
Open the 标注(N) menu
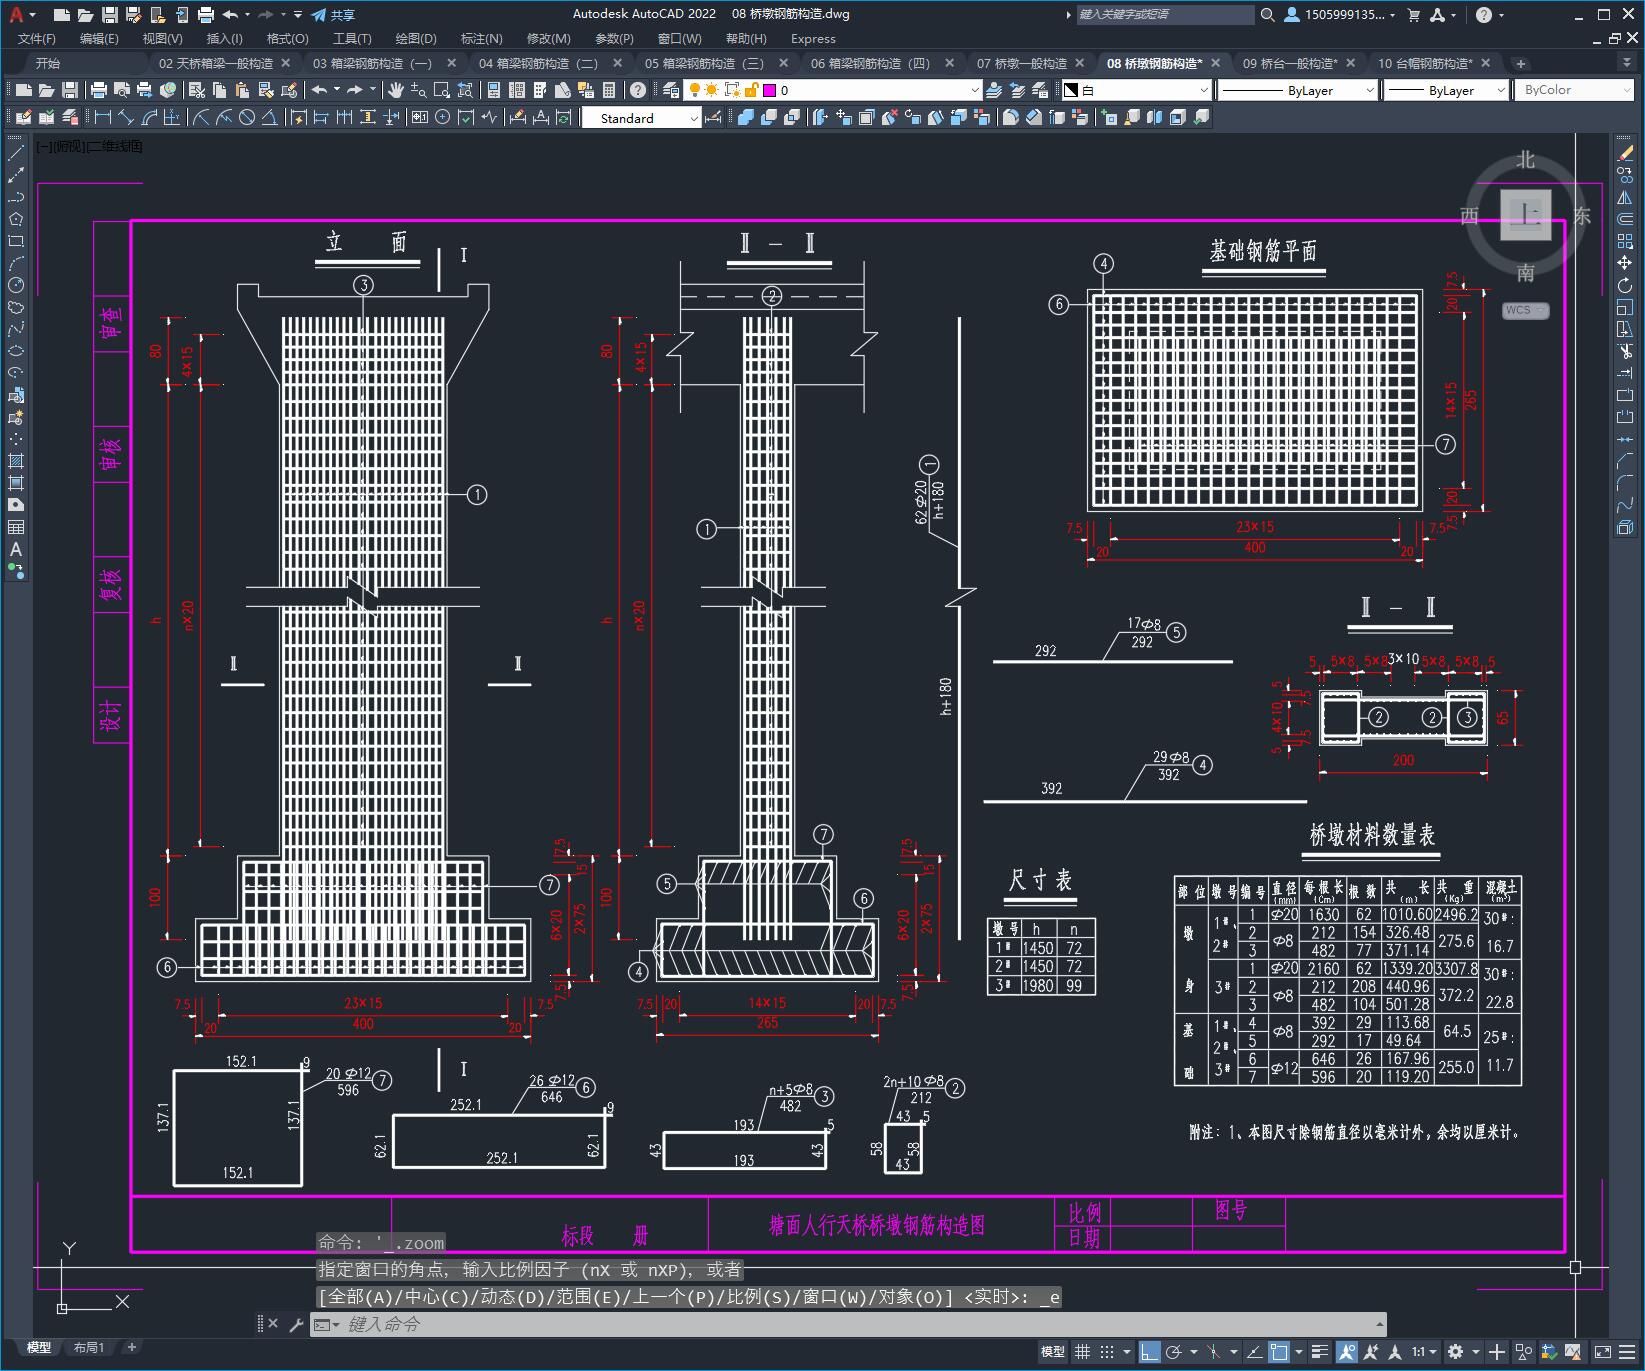click(x=481, y=38)
